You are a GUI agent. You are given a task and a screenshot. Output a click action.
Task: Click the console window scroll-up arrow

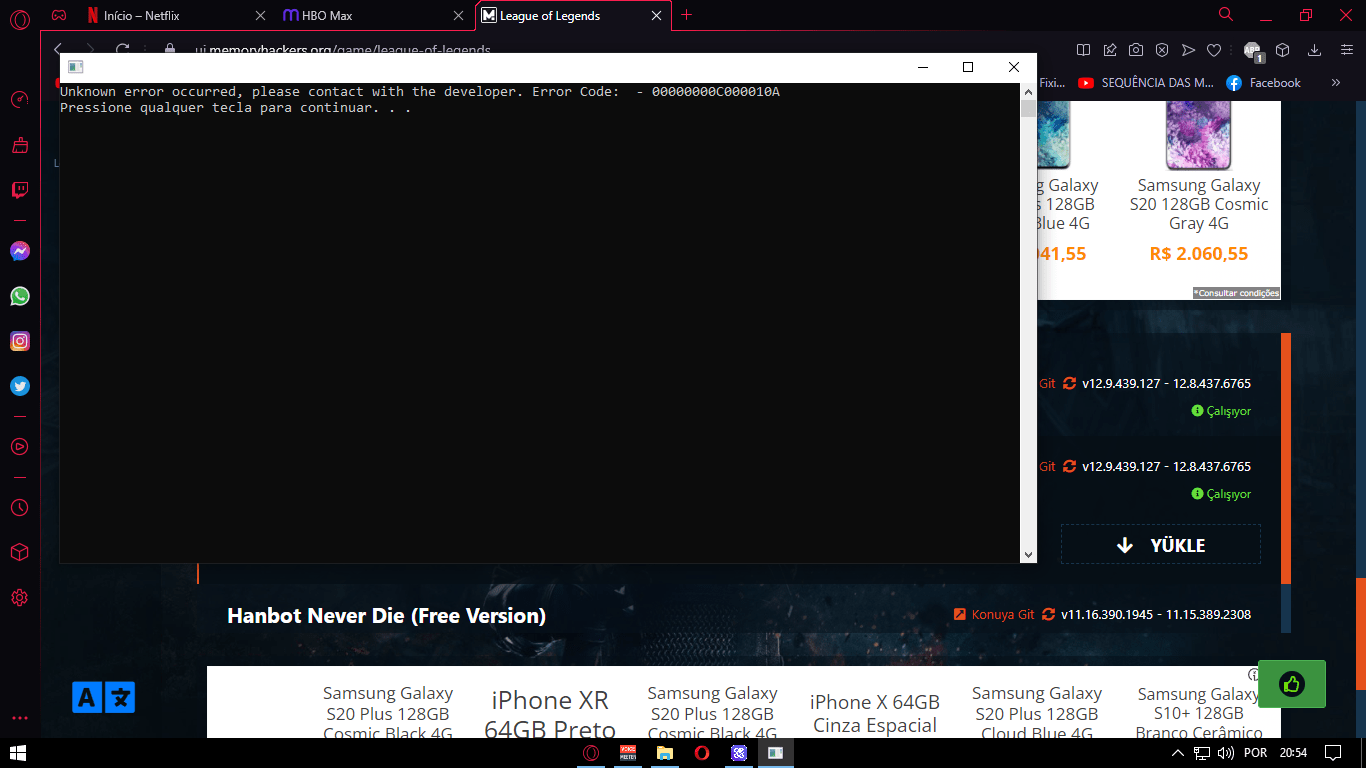[1028, 92]
